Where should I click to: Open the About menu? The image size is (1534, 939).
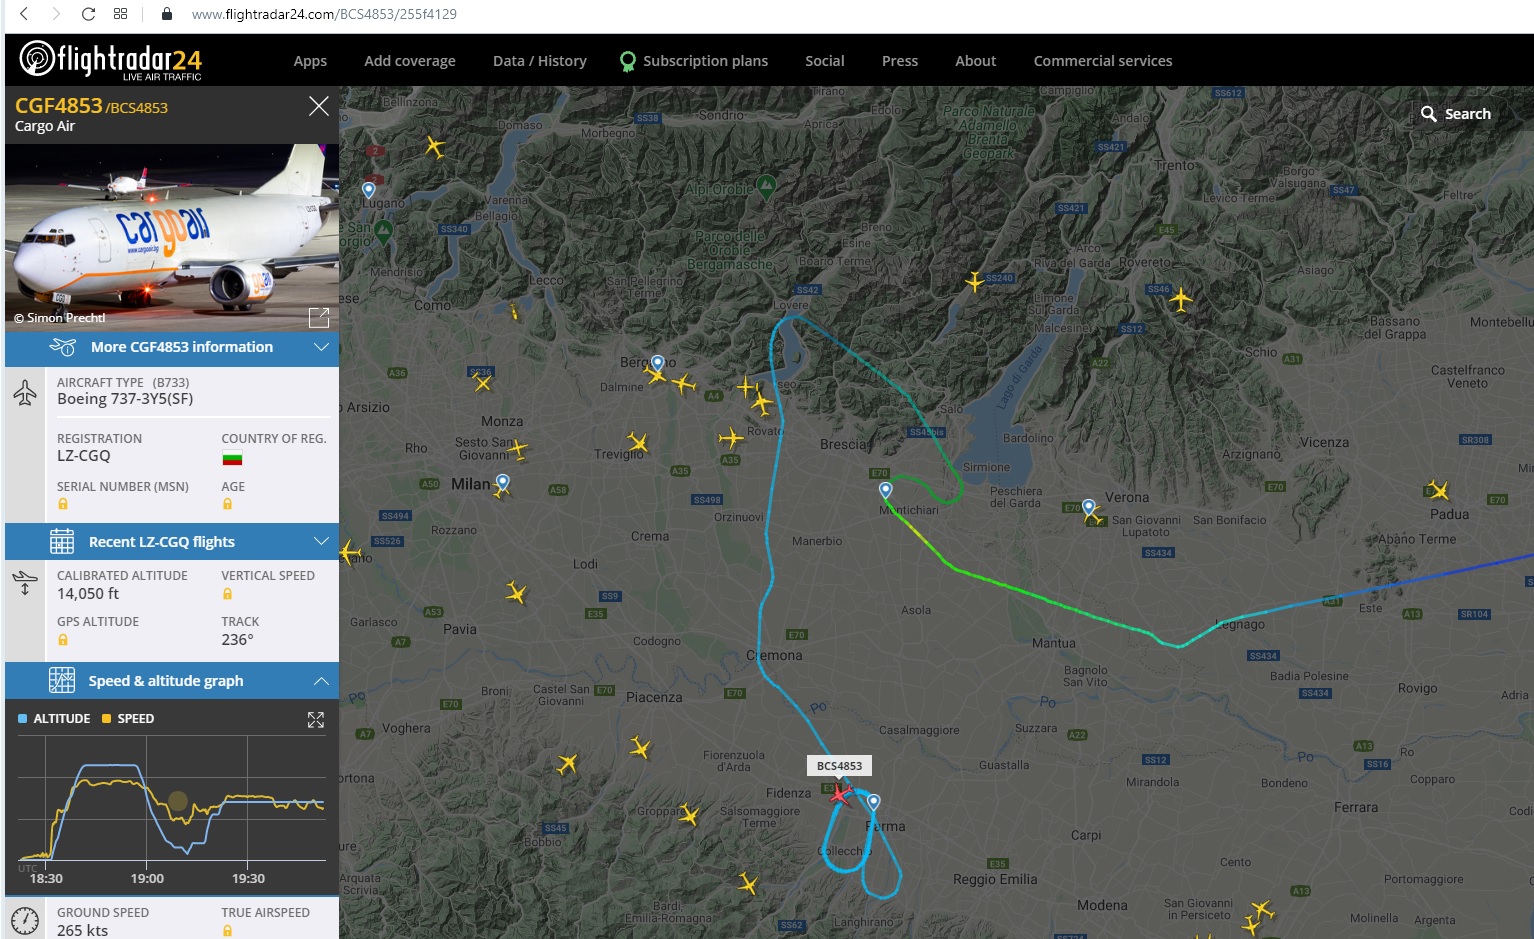pyautogui.click(x=976, y=61)
